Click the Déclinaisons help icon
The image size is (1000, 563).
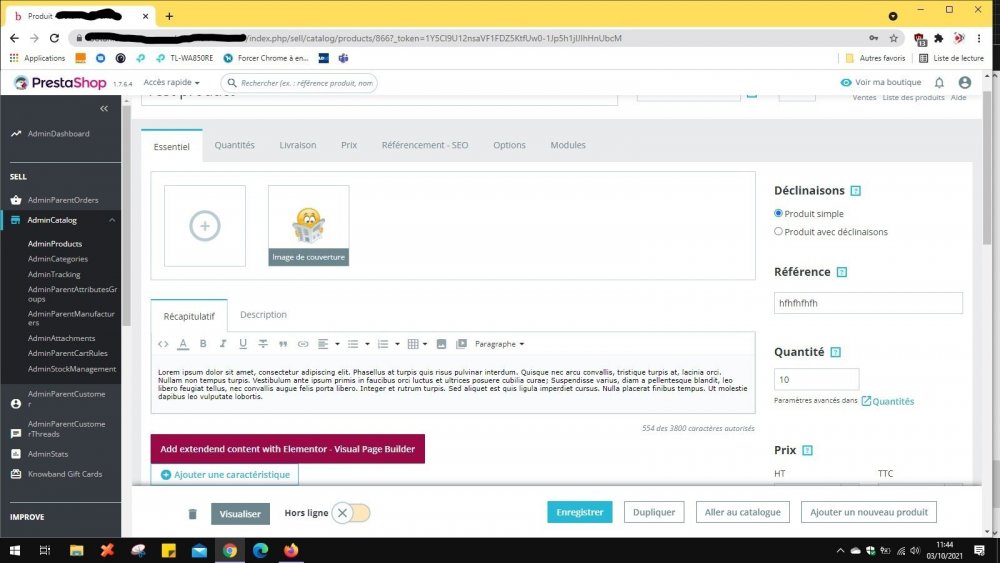click(x=856, y=191)
